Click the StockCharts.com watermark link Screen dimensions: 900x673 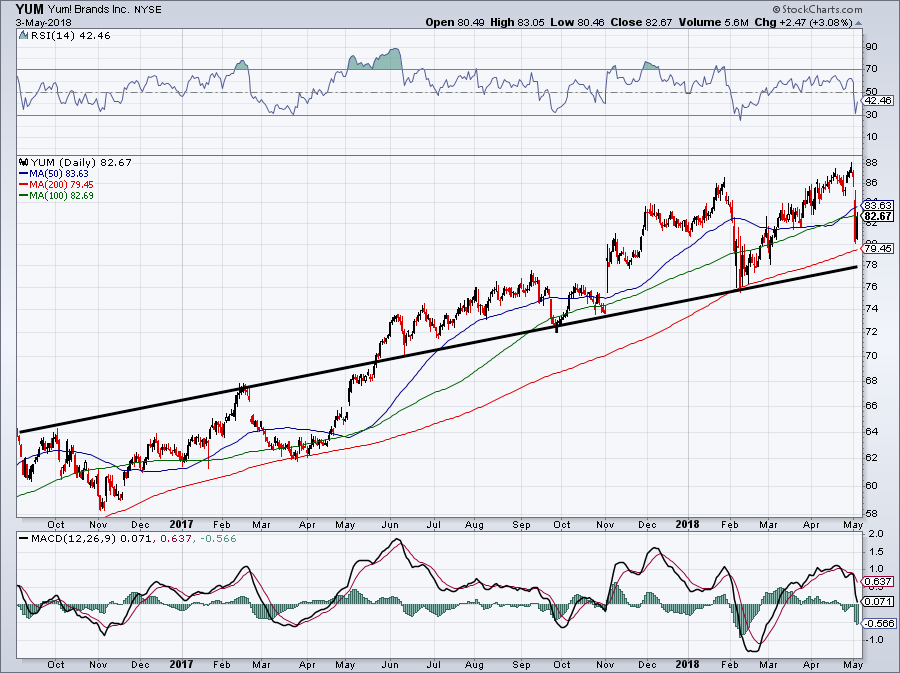(x=821, y=9)
